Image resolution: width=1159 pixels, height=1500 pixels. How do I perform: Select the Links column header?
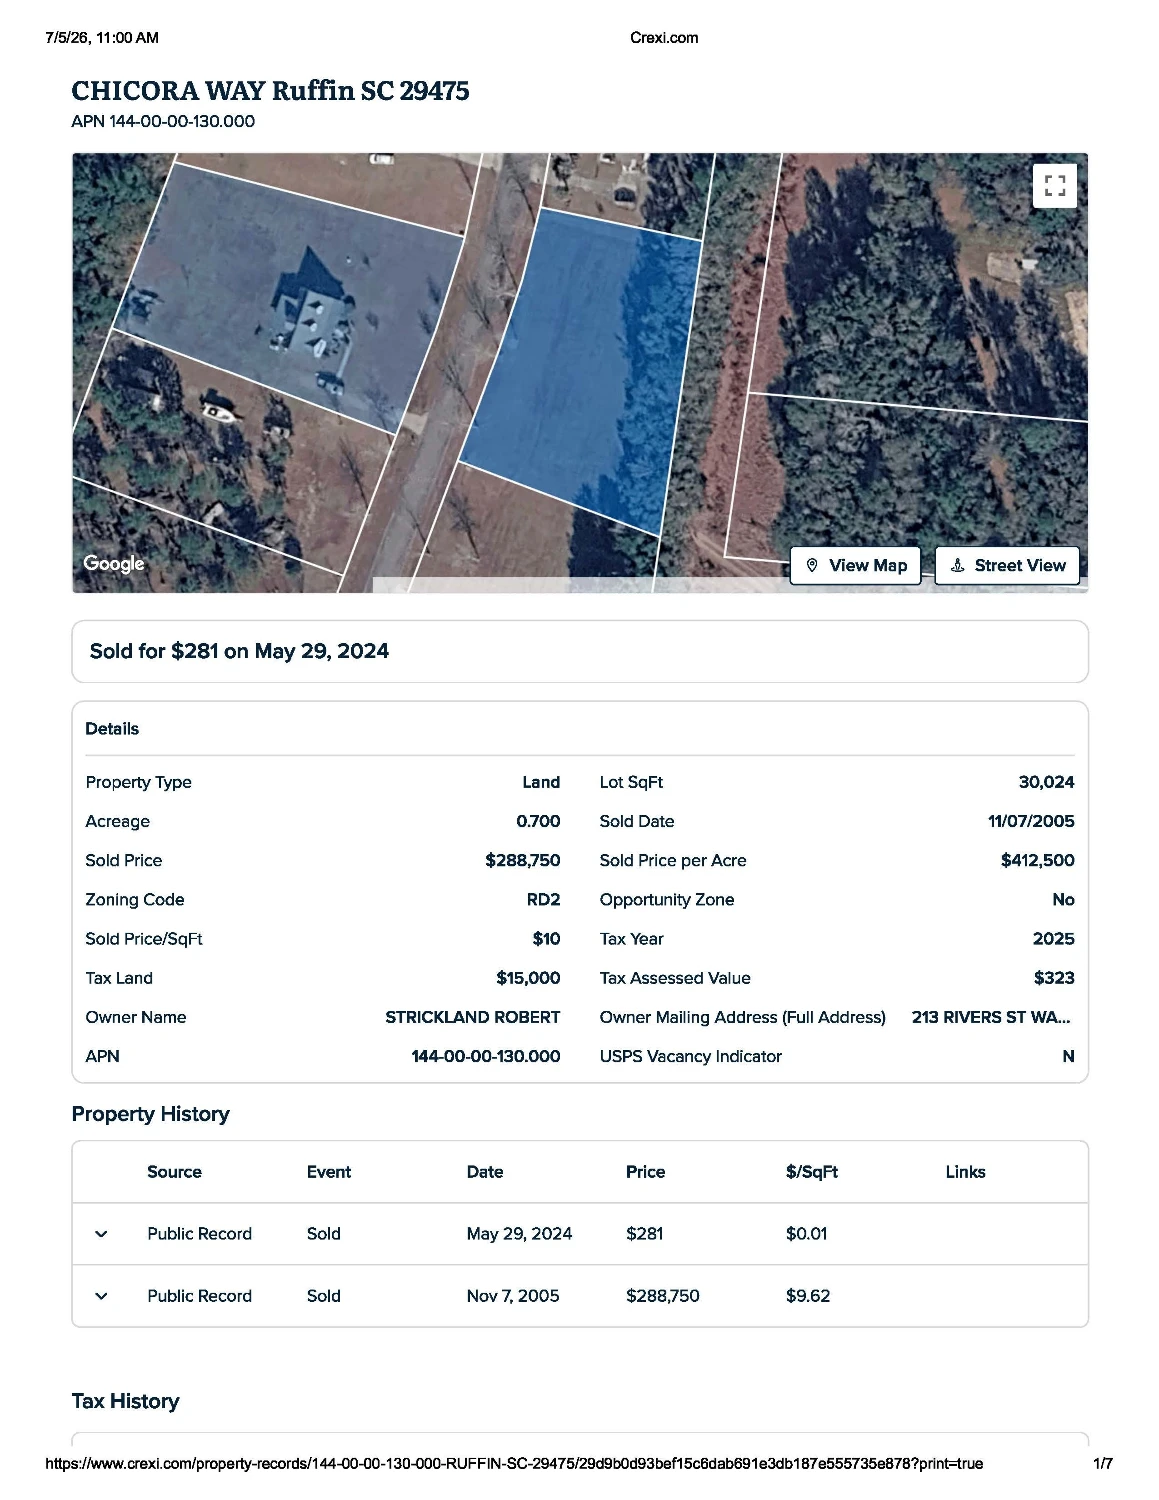pyautogui.click(x=965, y=1172)
